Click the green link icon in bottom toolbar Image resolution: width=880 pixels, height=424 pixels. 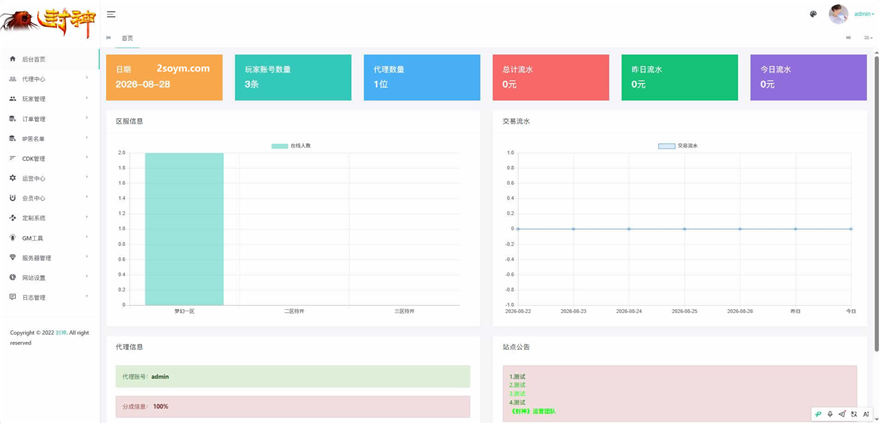click(819, 413)
